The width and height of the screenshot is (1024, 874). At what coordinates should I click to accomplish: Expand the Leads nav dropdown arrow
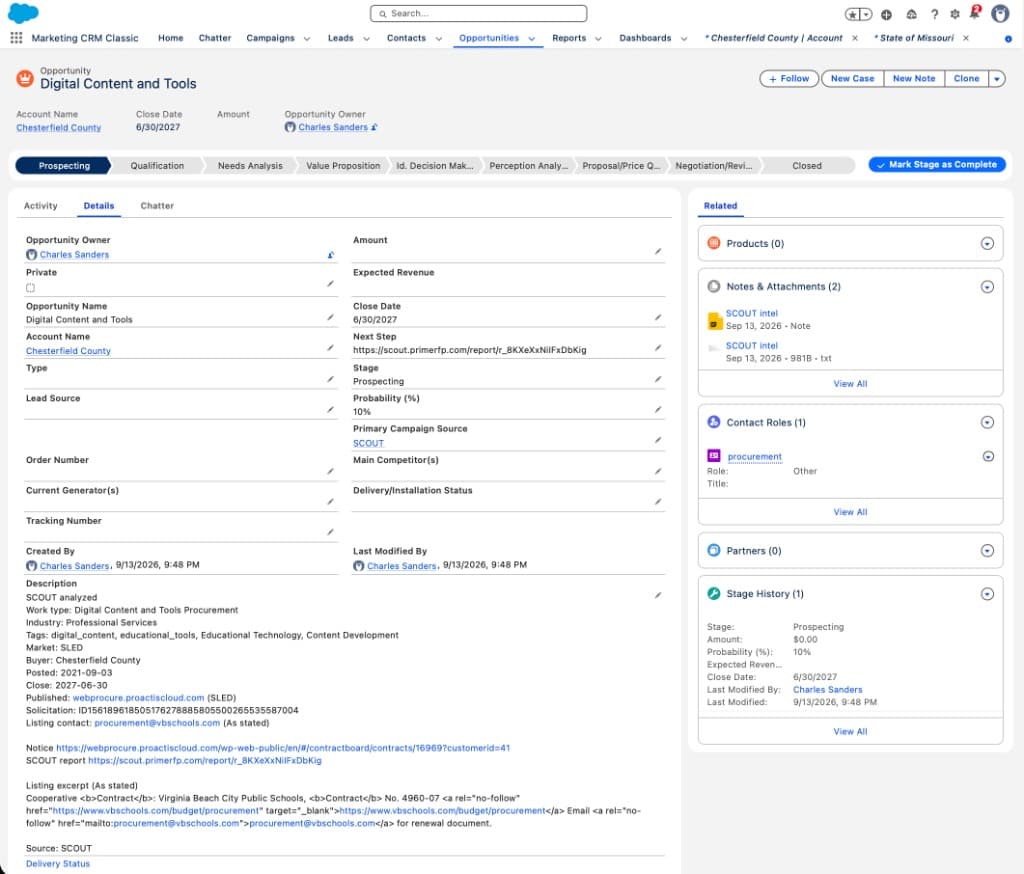[366, 39]
